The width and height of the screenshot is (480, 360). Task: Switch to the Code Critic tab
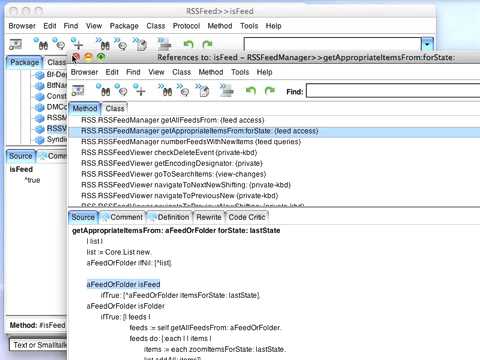coord(247,217)
